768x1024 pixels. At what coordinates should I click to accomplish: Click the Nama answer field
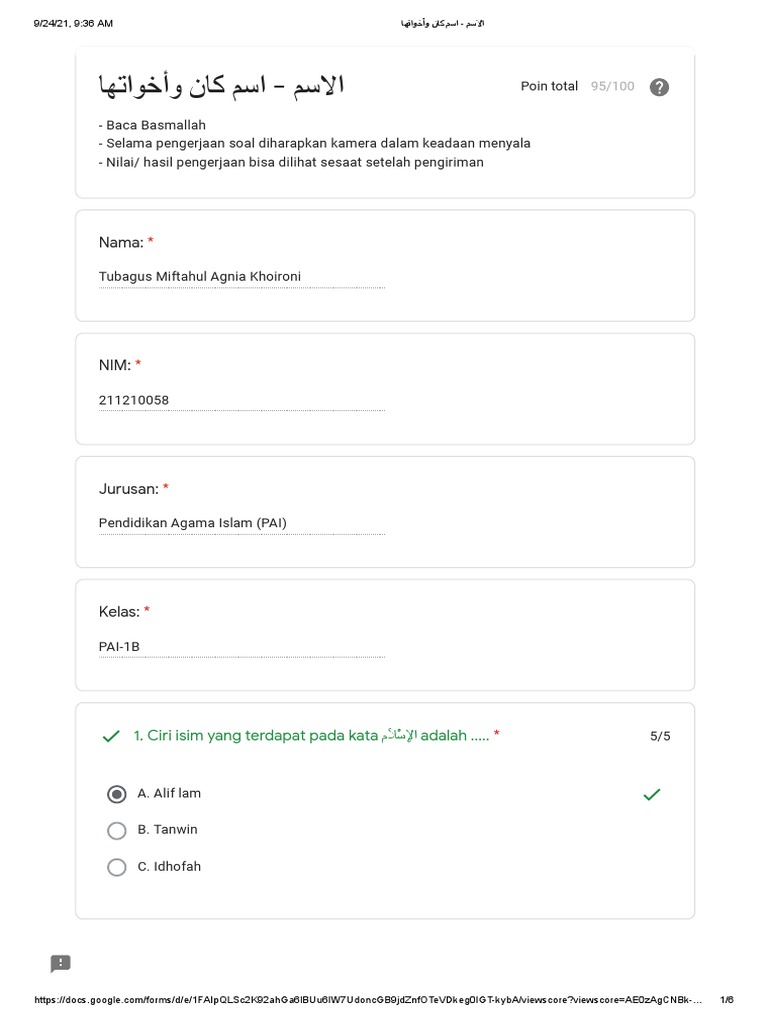[x=241, y=277]
